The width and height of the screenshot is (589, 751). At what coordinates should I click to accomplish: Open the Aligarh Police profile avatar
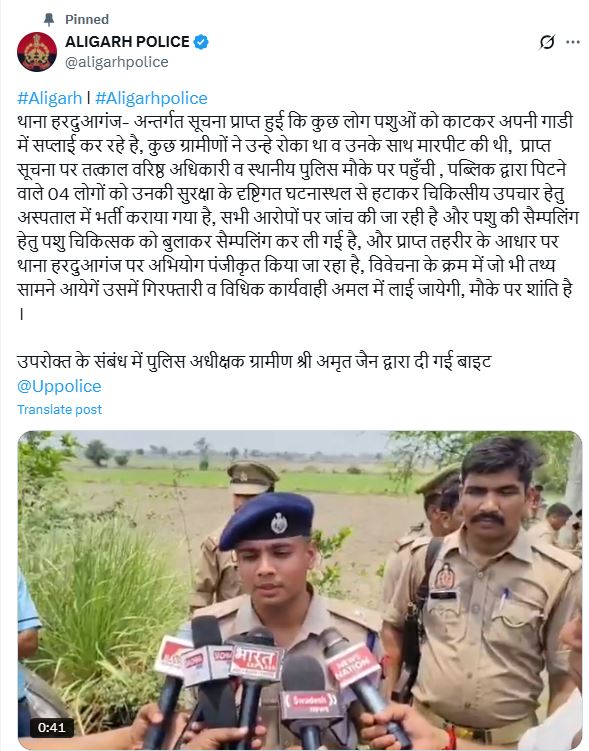point(37,52)
